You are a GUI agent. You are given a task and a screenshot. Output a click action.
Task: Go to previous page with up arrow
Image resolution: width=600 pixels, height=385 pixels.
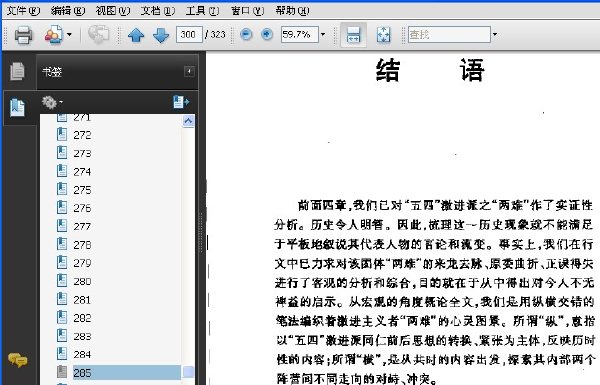[136, 35]
